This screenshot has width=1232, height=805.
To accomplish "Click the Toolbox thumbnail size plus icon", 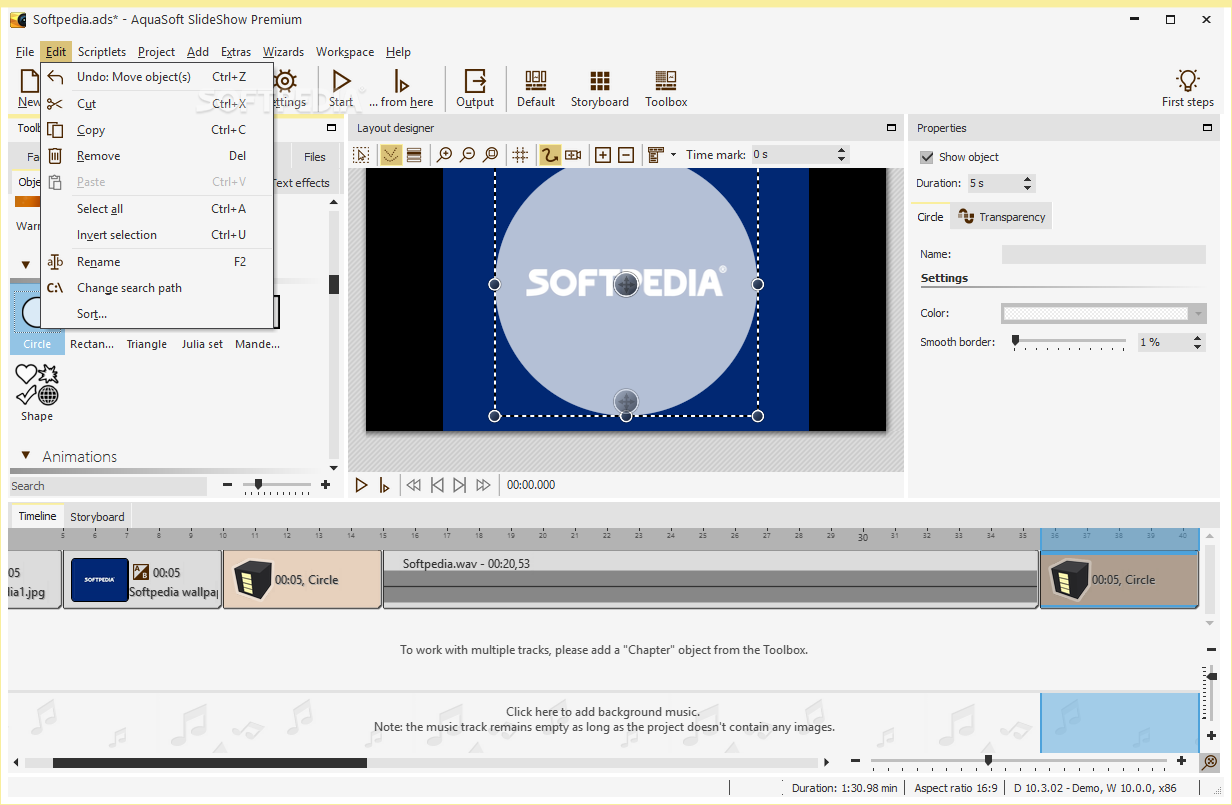I will 325,485.
